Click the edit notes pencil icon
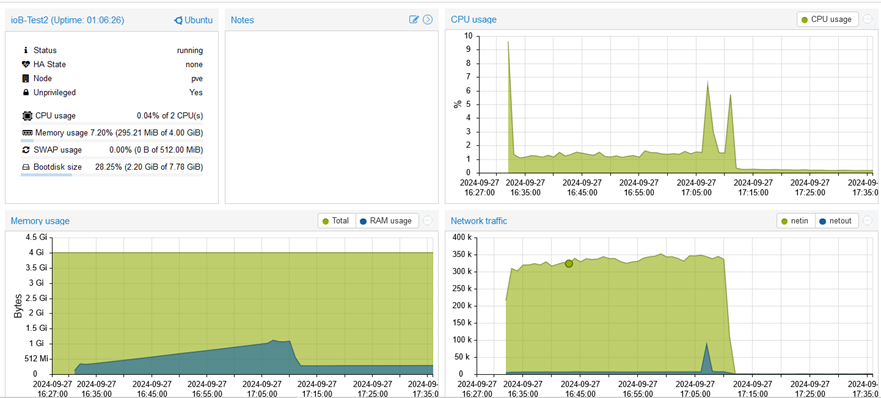The height and width of the screenshot is (398, 881). (414, 20)
